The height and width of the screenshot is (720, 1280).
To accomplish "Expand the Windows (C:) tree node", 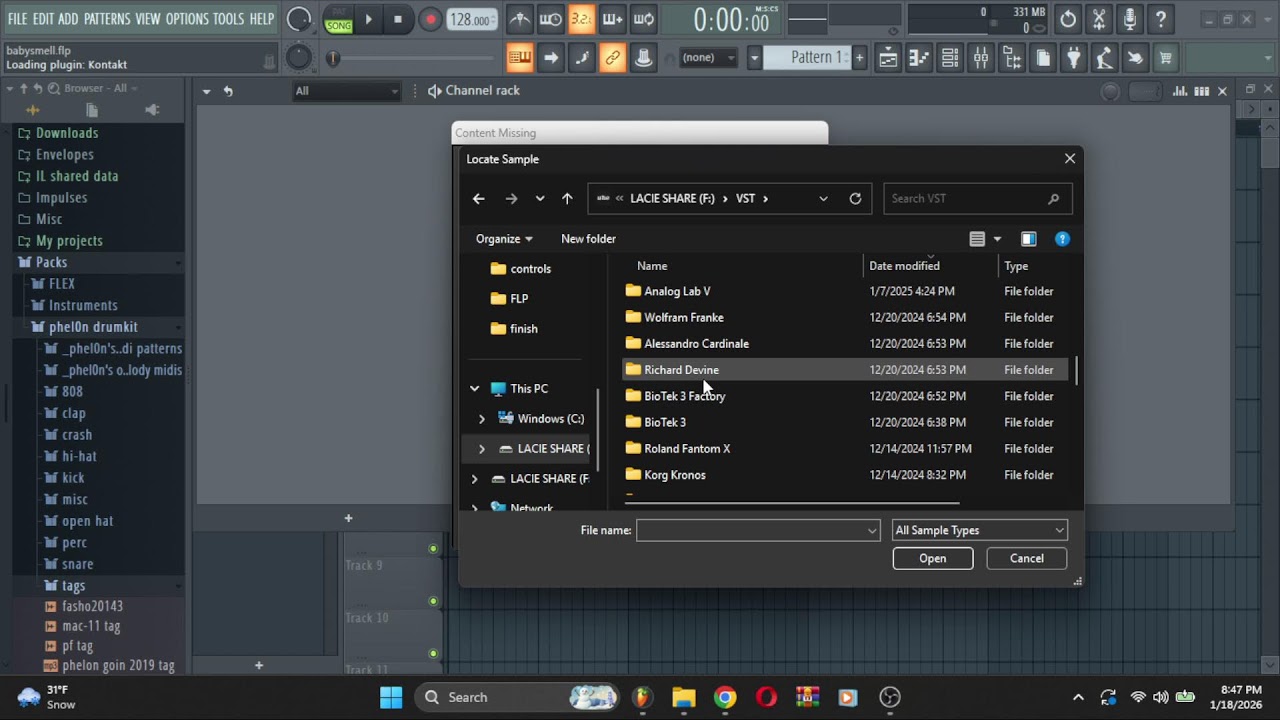I will click(x=482, y=419).
